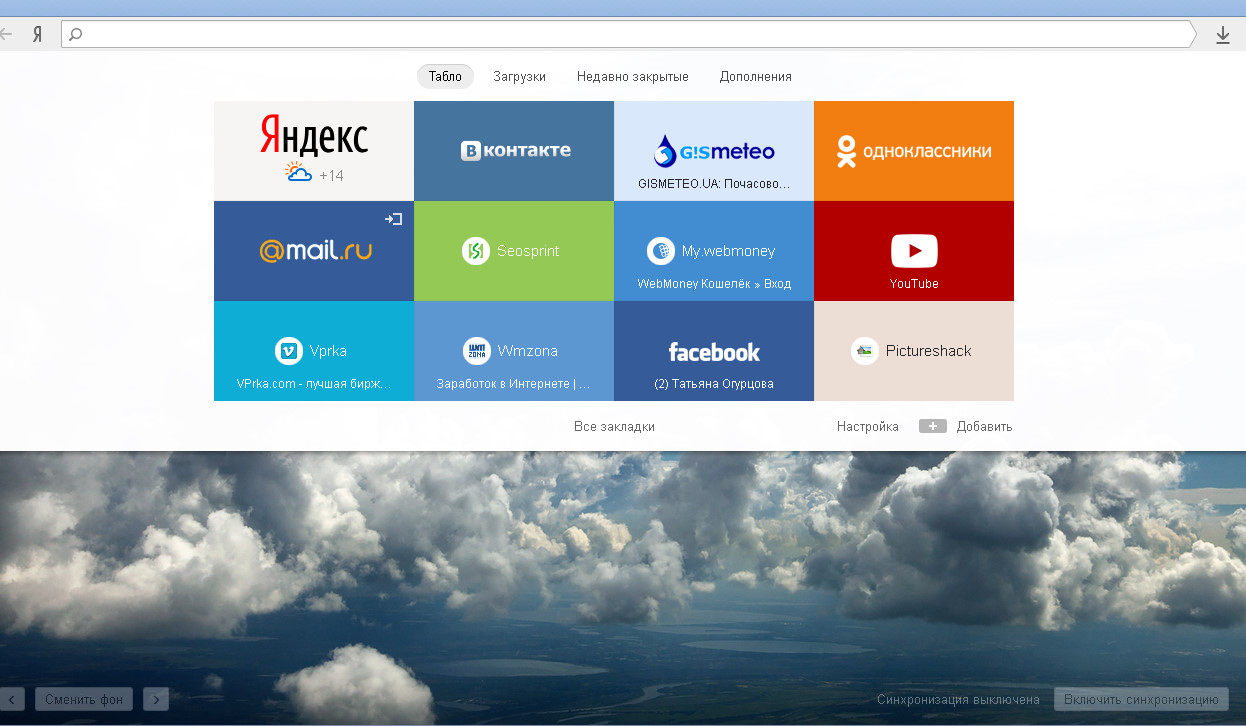Open the facebook tile

pyautogui.click(x=714, y=351)
